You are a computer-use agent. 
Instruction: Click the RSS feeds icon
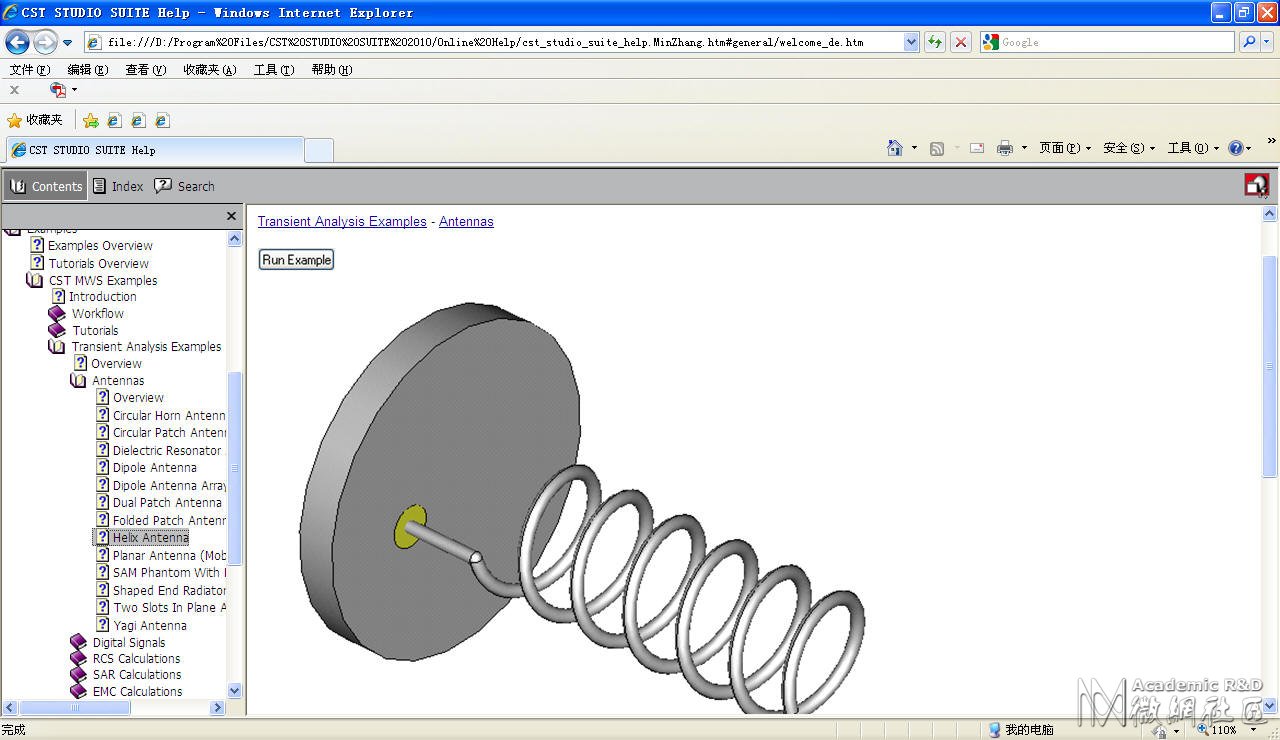coord(937,148)
